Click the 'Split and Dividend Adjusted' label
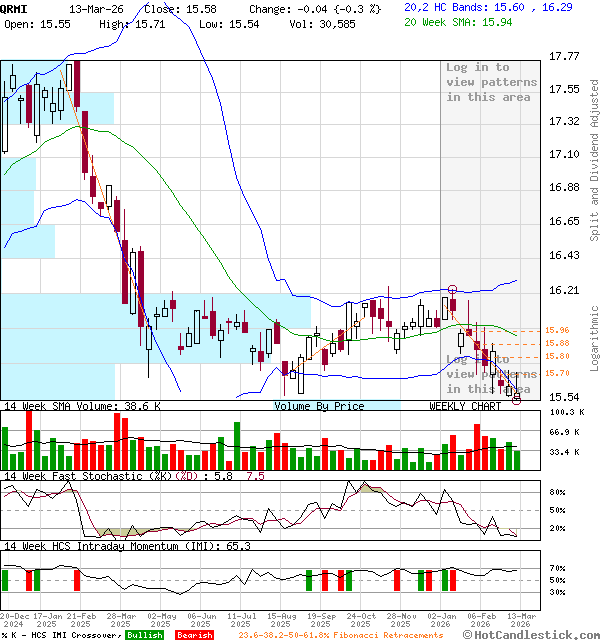Viewport: 600px width, 640px height. click(x=594, y=160)
